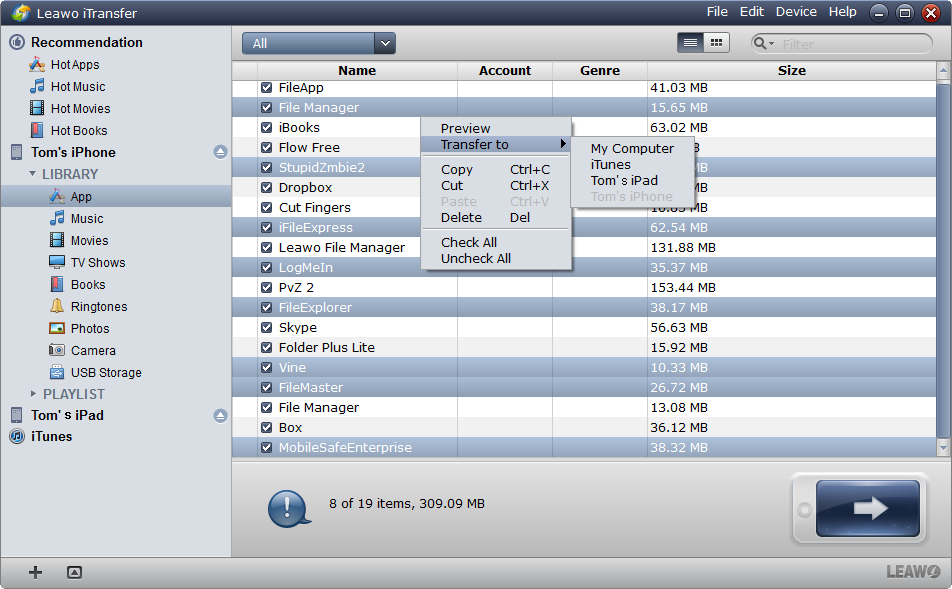Click the blue info exclamation icon
Image resolution: width=952 pixels, height=589 pixels.
pyautogui.click(x=288, y=508)
